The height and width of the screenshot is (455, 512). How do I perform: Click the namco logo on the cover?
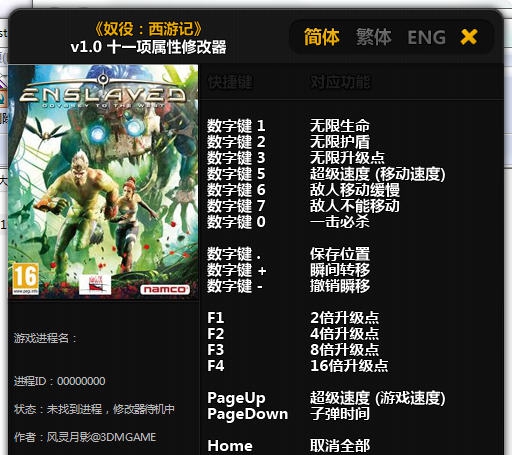[165, 289]
